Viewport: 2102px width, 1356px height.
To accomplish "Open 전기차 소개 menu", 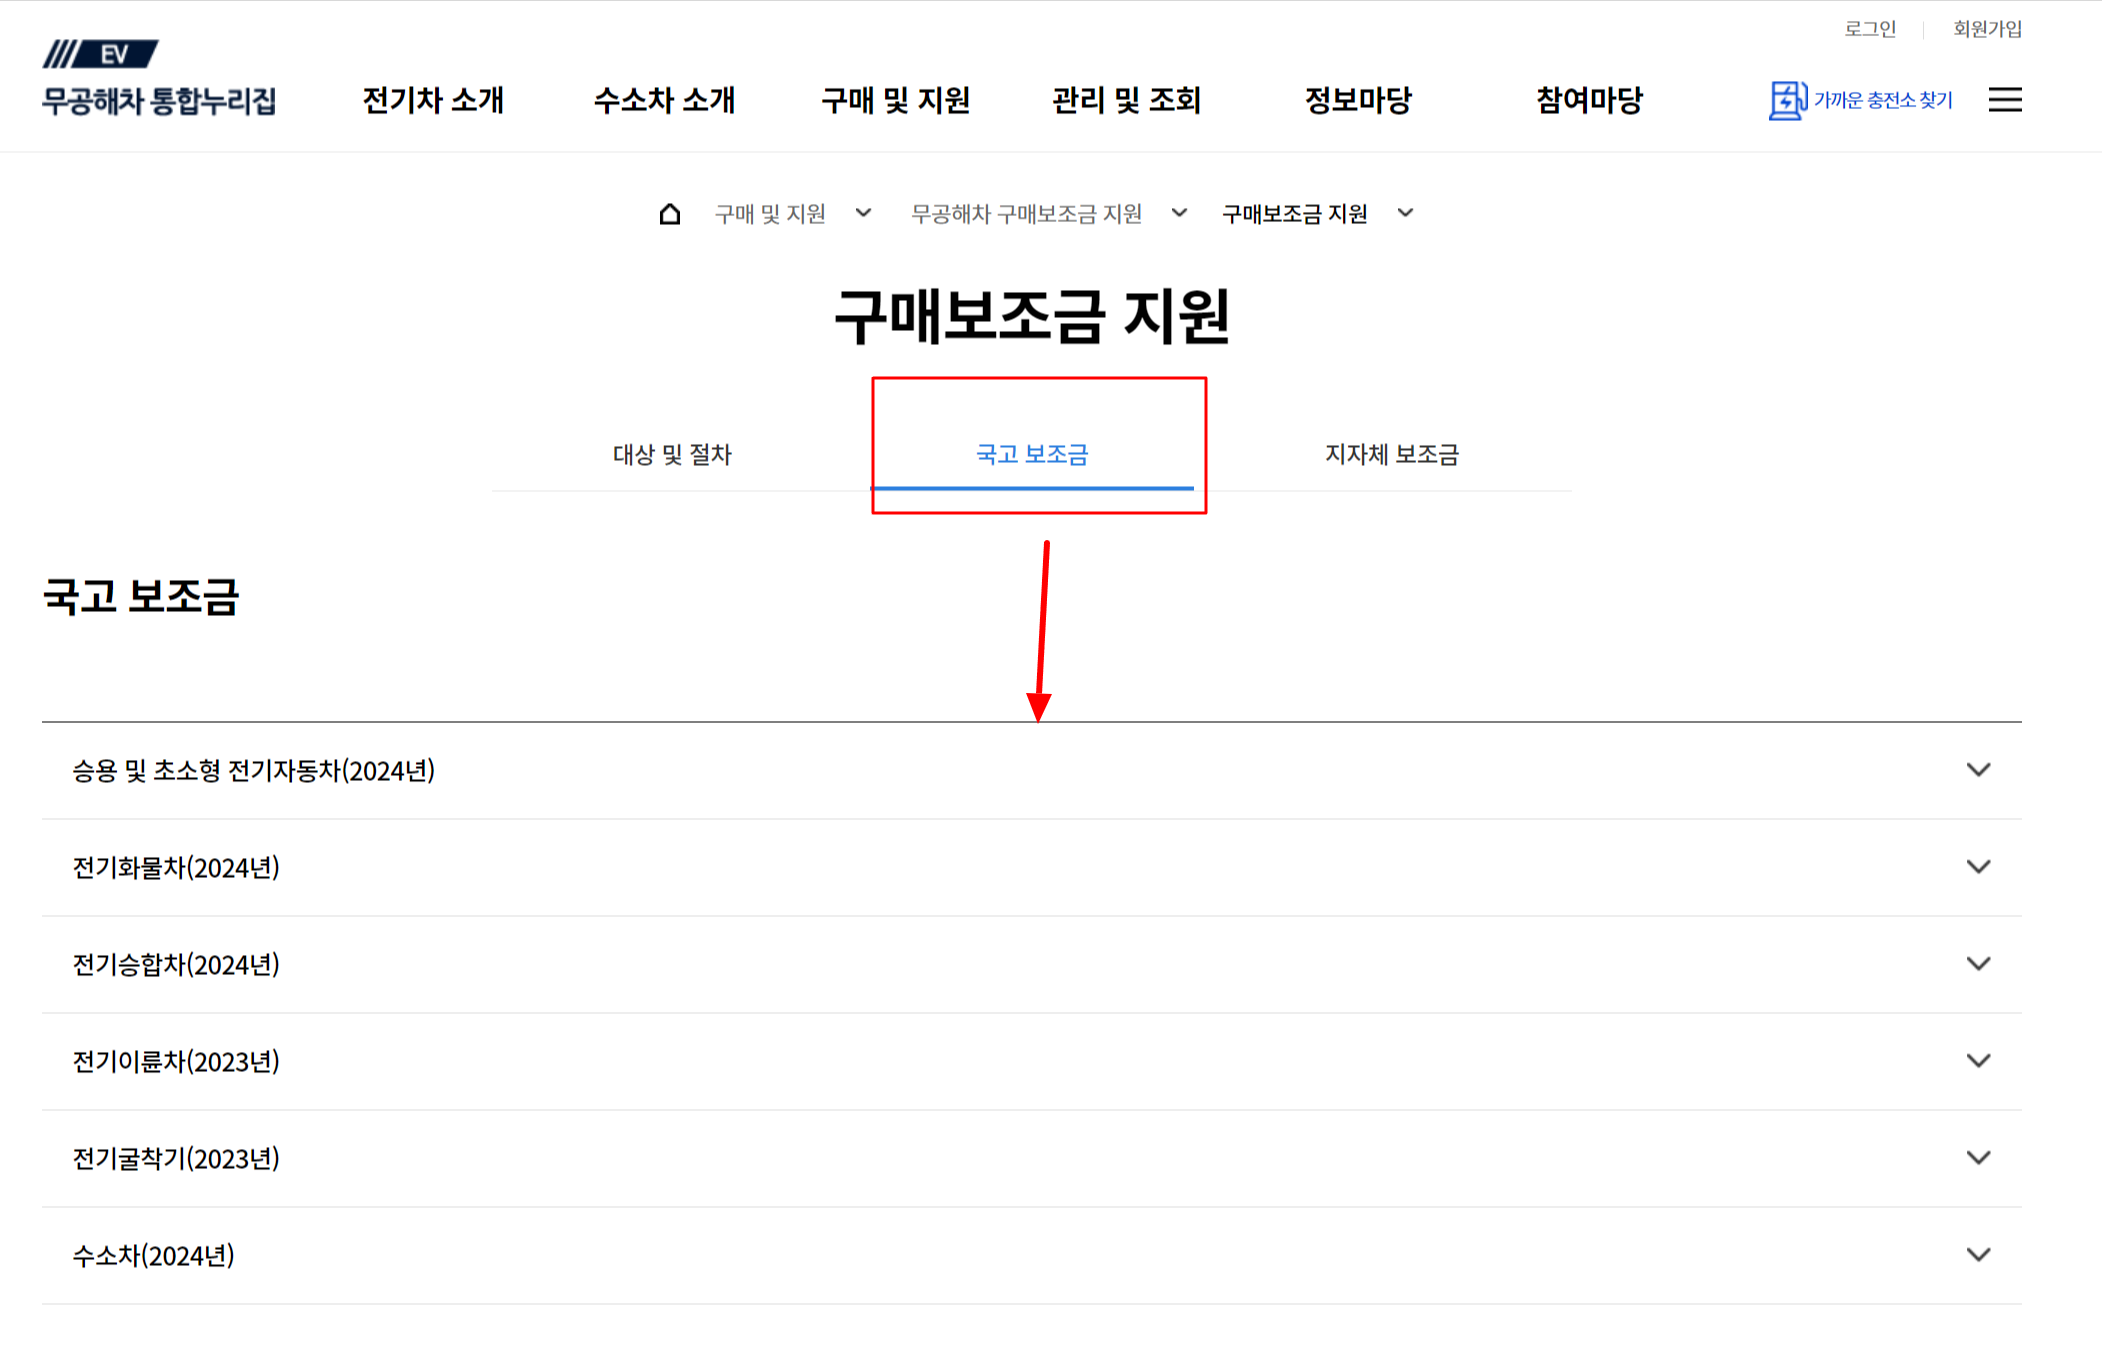I will 433,100.
